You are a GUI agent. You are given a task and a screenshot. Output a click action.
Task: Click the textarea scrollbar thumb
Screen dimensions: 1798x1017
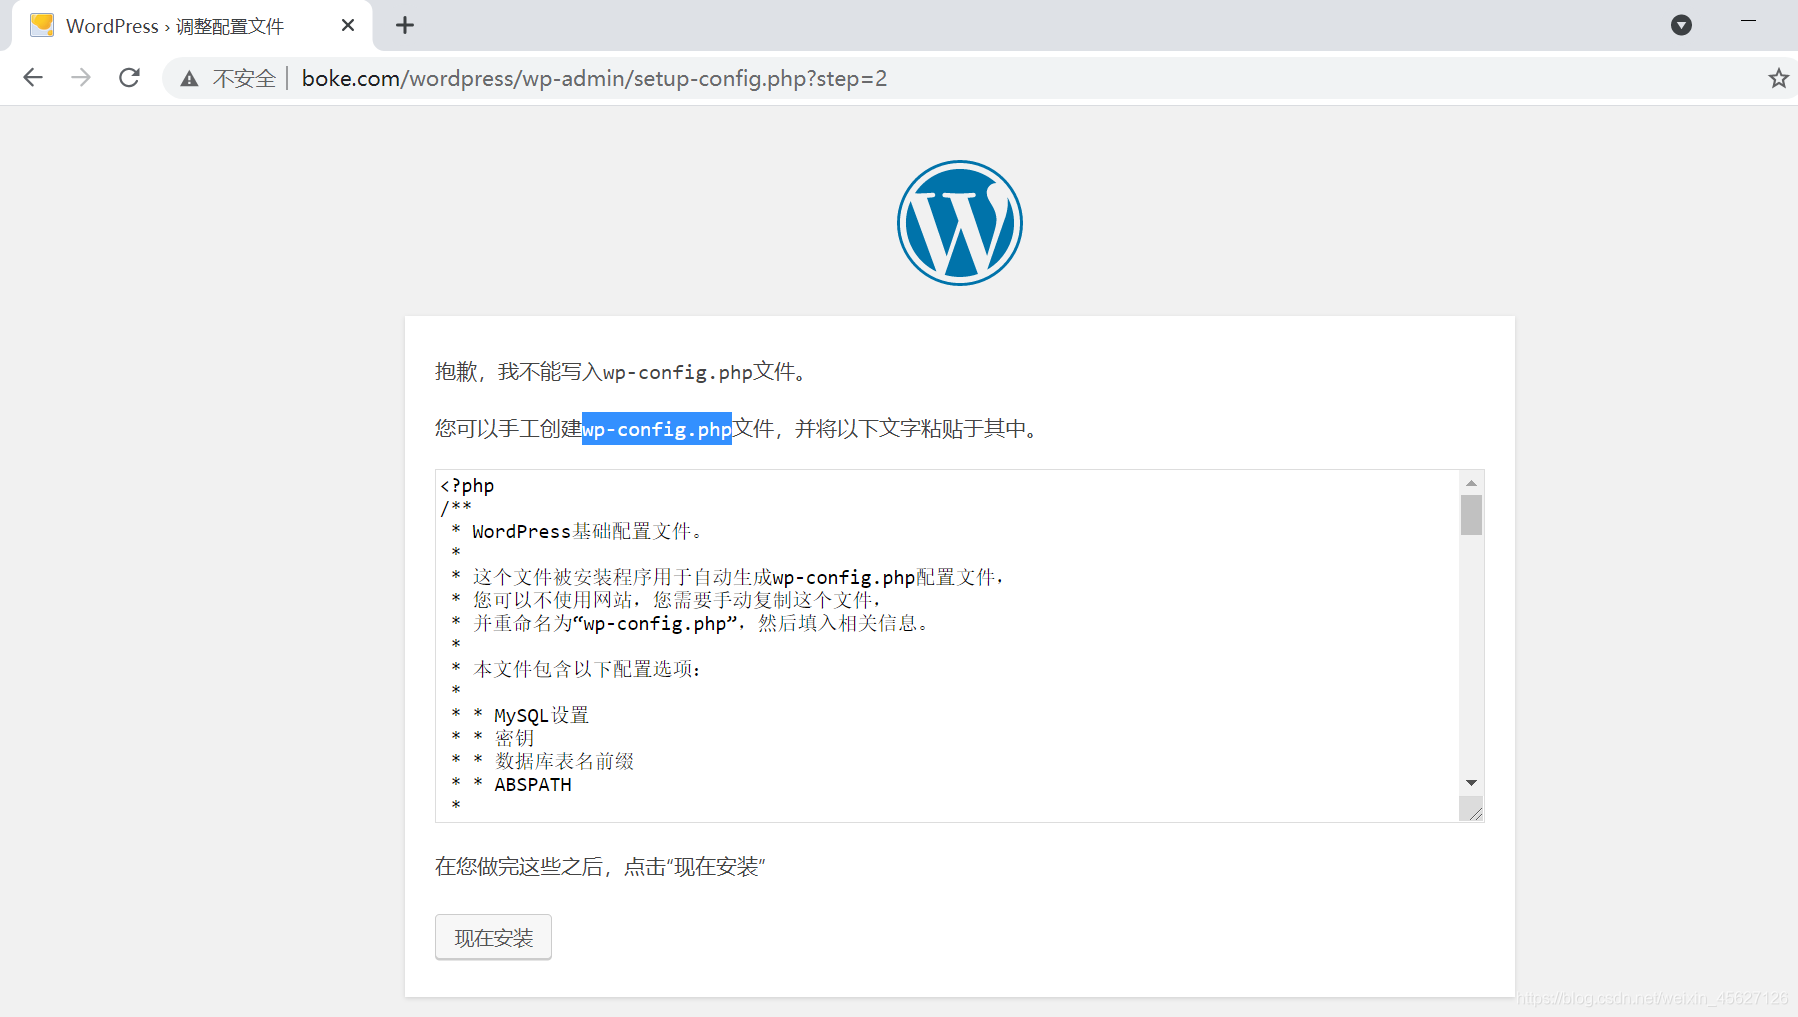[x=1471, y=515]
